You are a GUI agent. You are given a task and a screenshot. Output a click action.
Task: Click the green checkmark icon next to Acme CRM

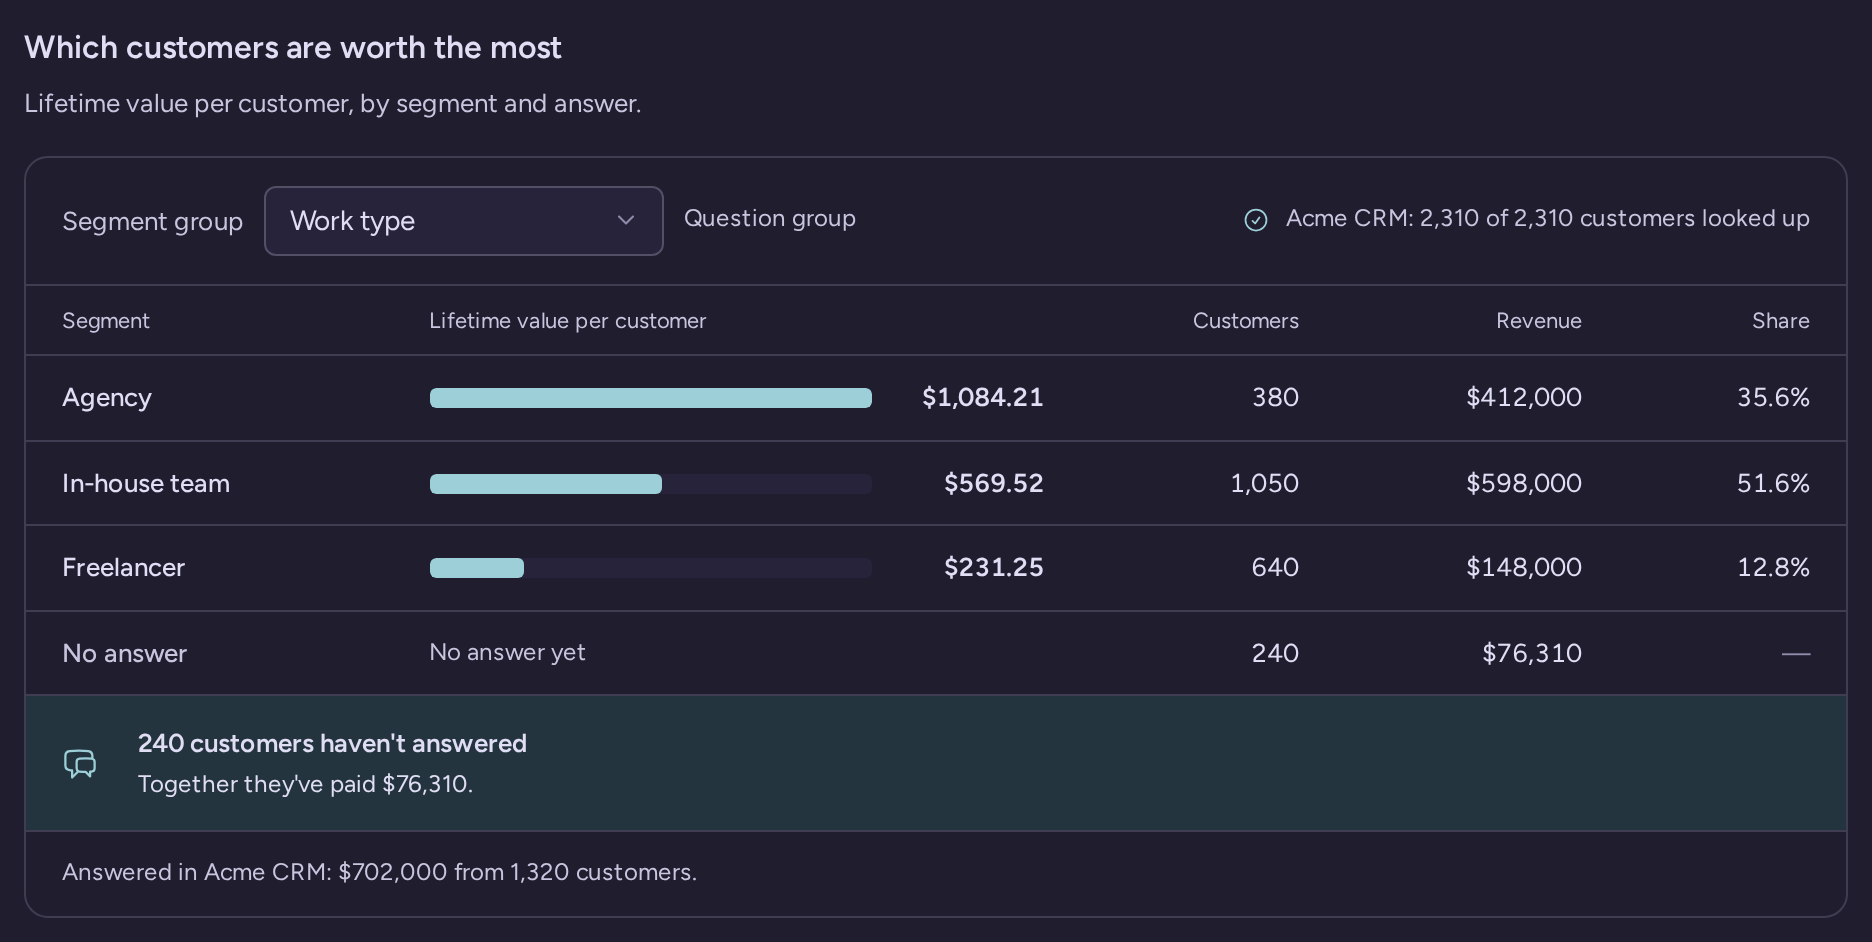[x=1256, y=220]
